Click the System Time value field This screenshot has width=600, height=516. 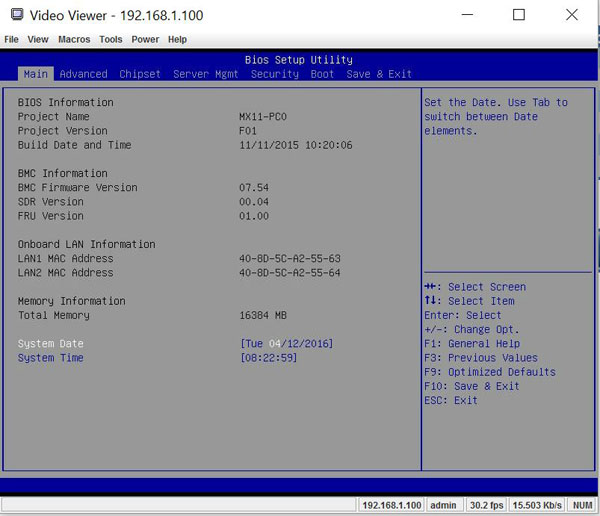click(269, 358)
